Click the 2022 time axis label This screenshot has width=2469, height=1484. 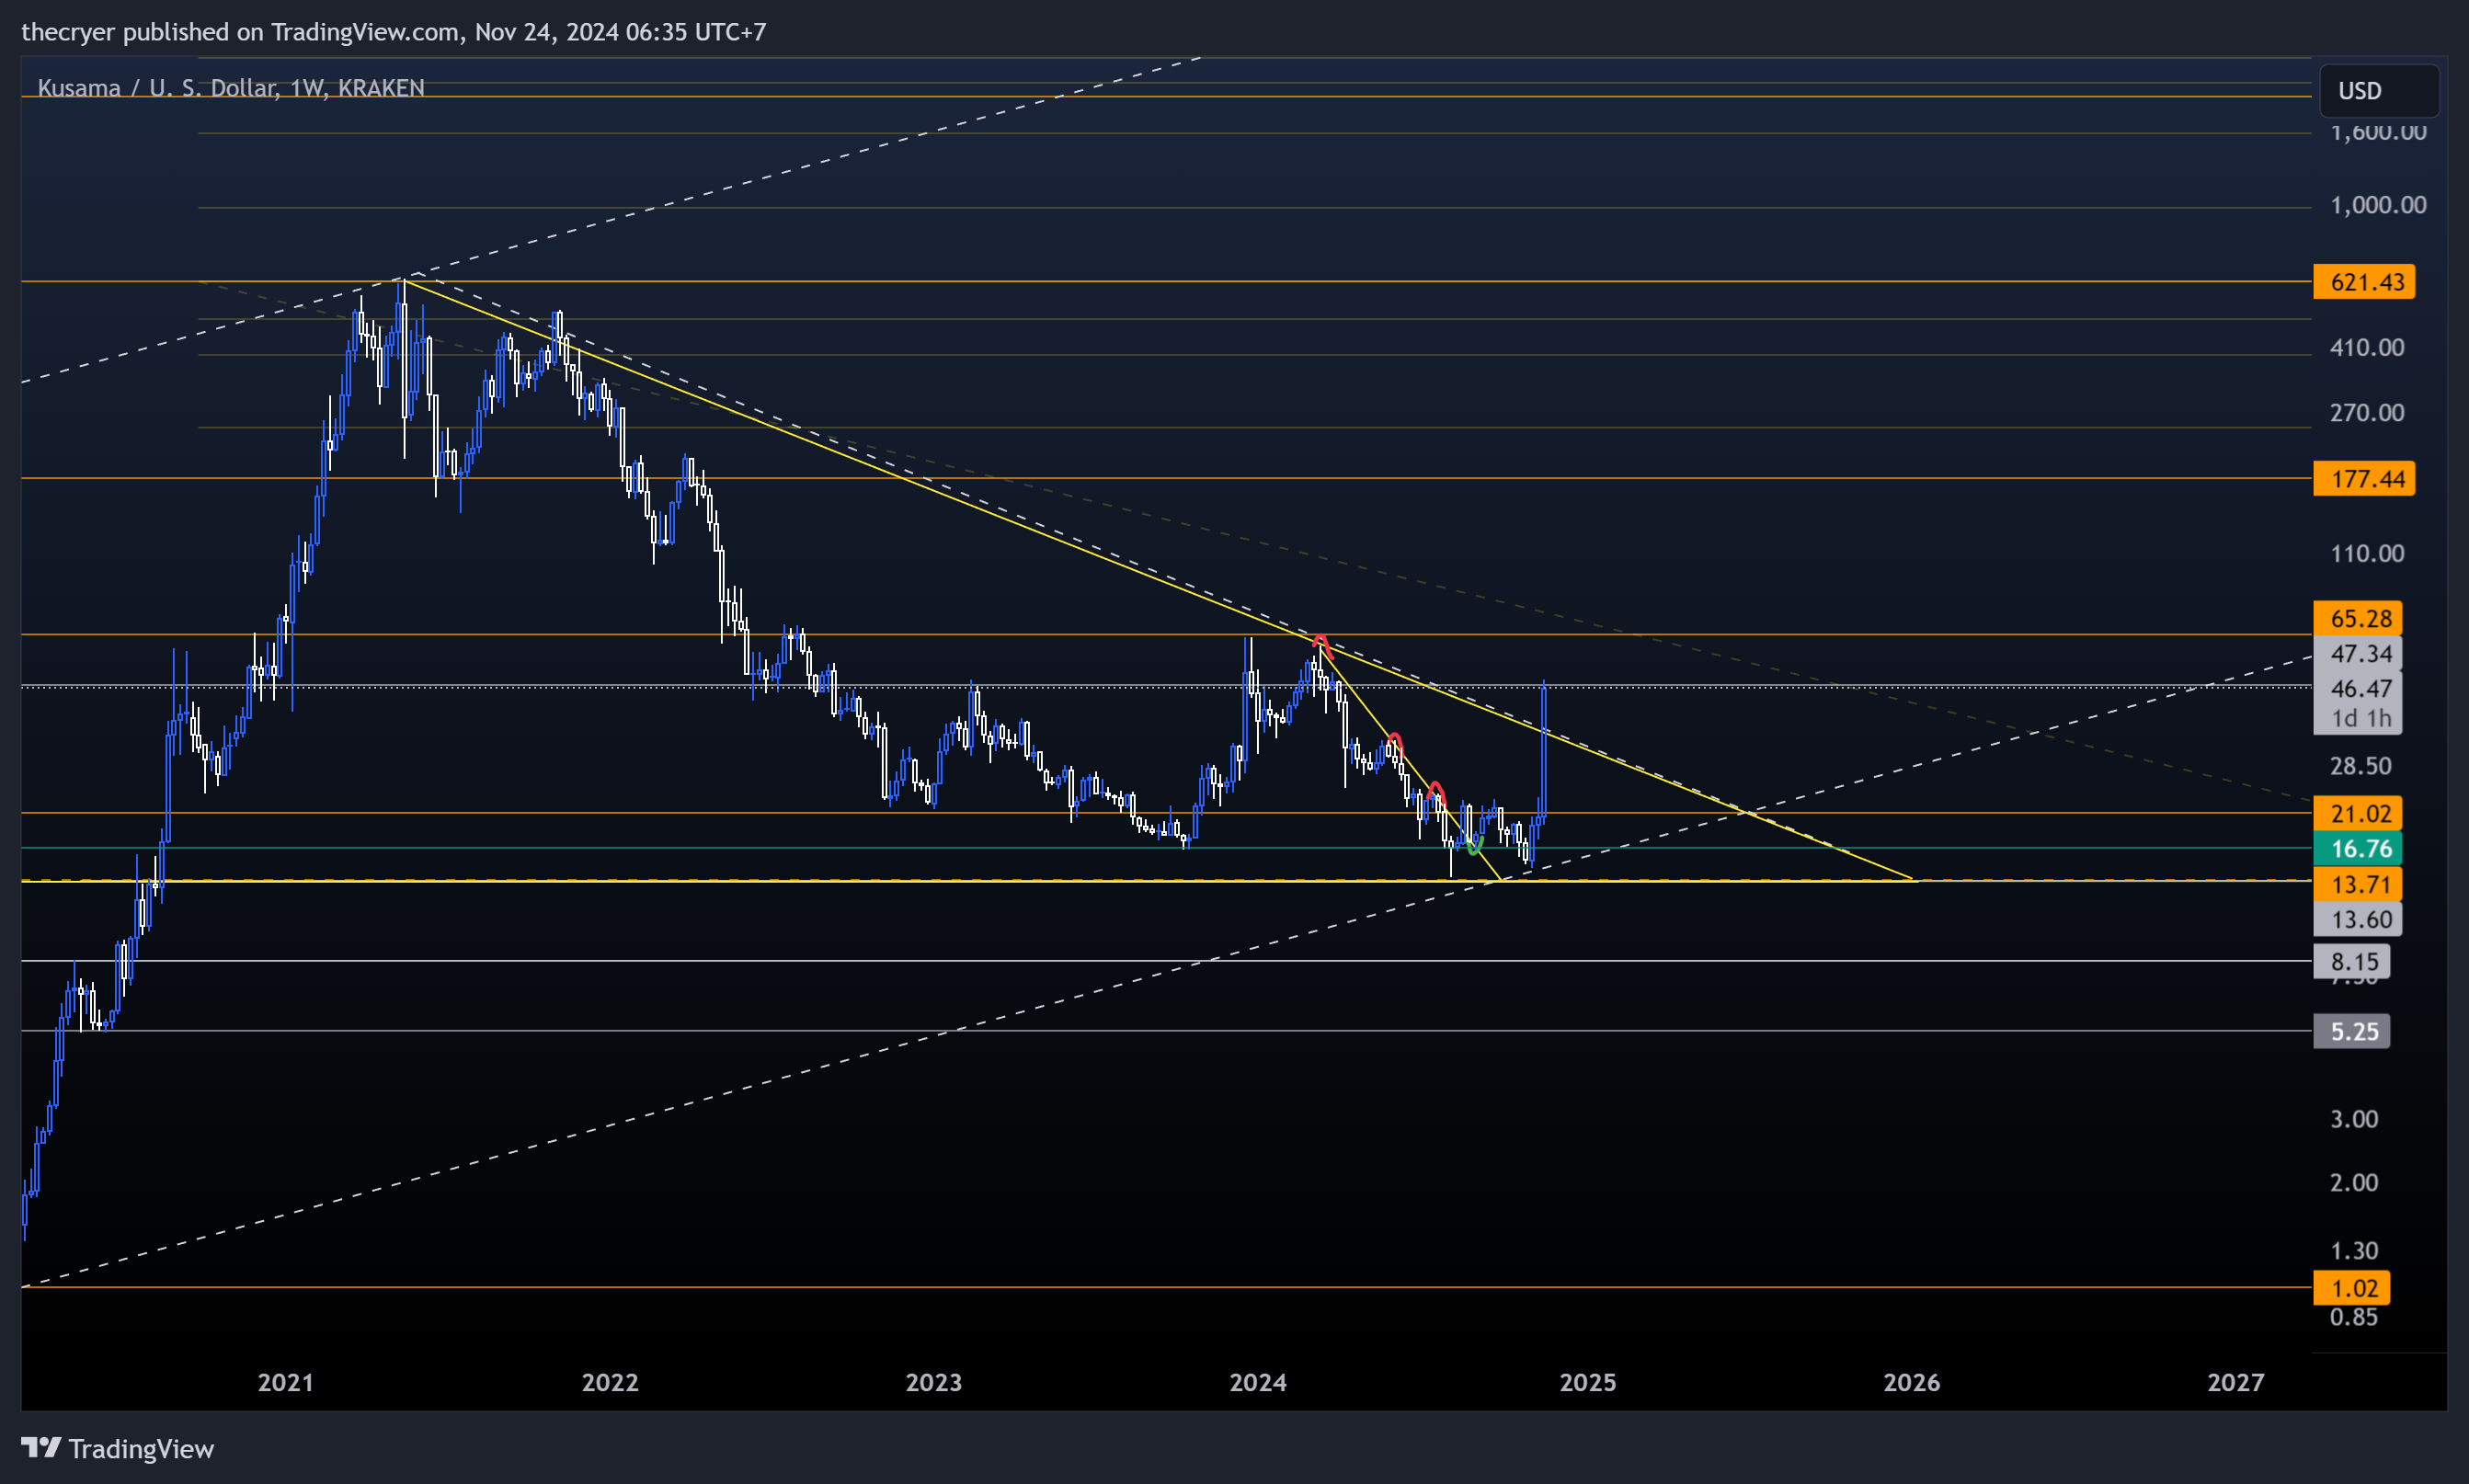610,1383
